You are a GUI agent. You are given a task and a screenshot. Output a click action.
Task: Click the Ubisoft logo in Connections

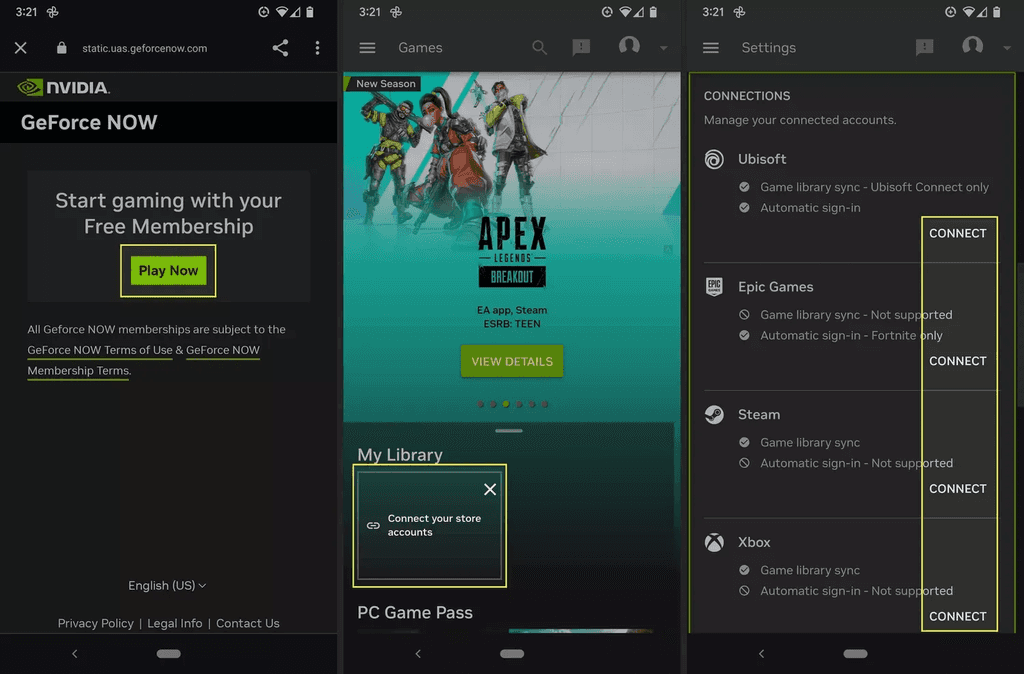click(713, 159)
